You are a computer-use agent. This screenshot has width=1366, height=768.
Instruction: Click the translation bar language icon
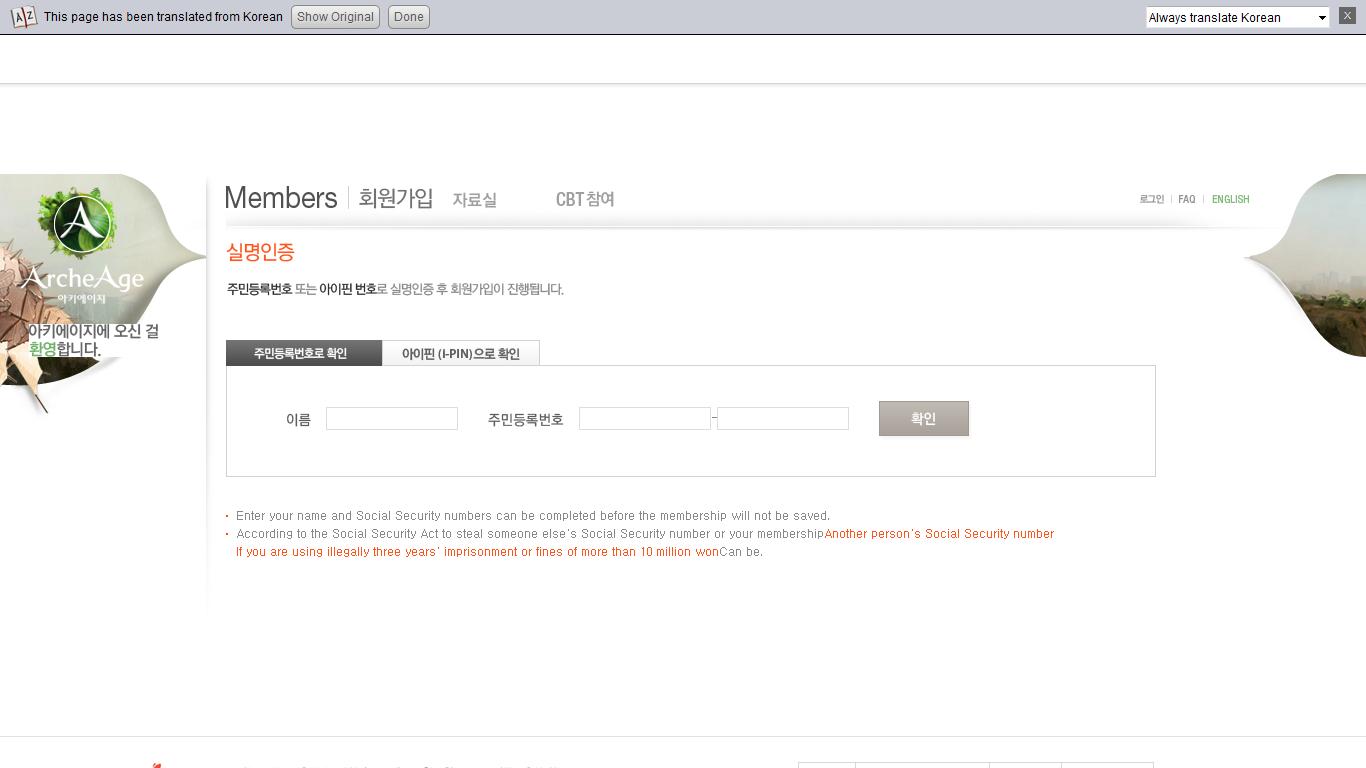point(23,17)
